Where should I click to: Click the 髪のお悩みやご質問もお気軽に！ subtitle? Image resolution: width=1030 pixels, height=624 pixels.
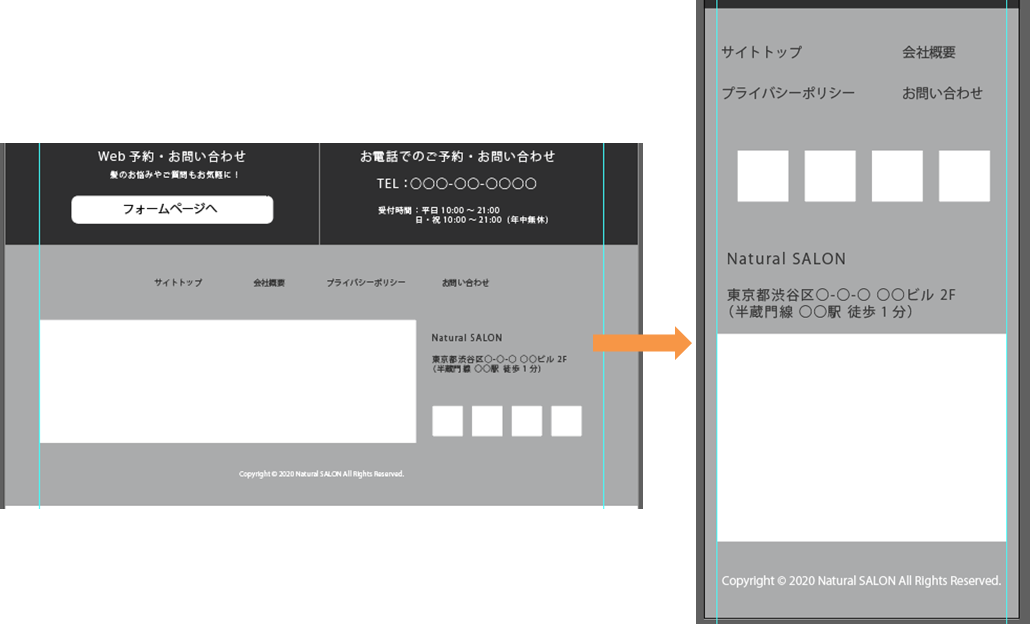point(174,175)
